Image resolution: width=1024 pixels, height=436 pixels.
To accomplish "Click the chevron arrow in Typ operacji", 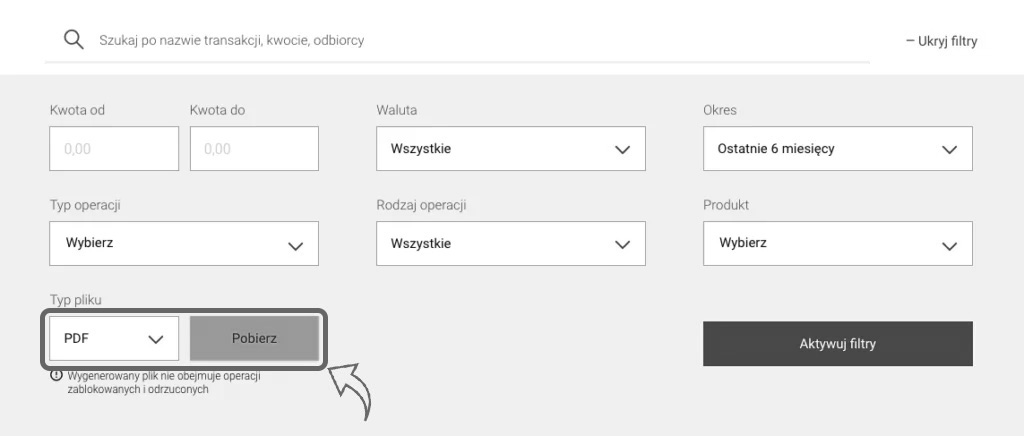I will pos(296,245).
